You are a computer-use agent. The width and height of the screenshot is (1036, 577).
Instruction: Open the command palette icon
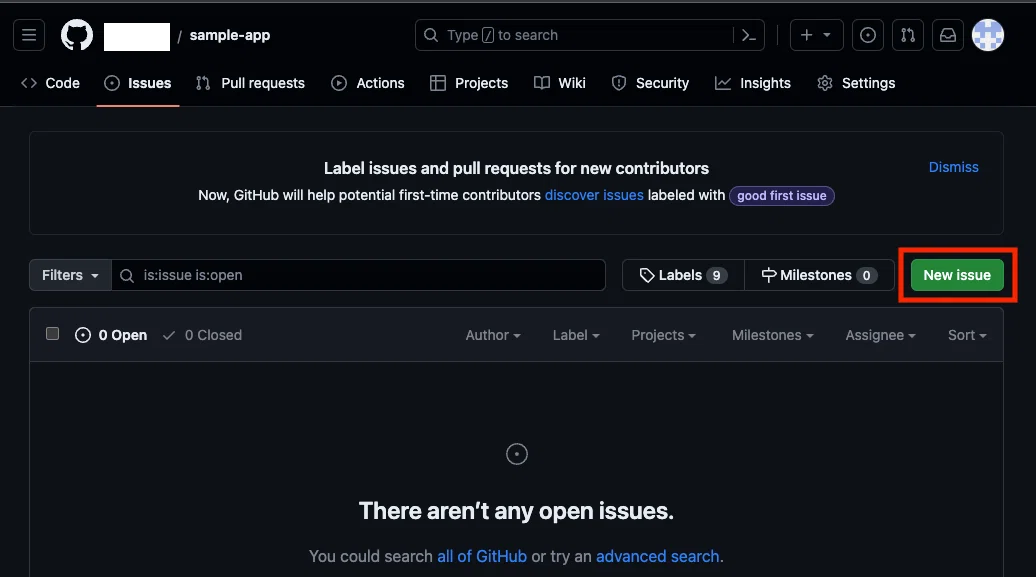tap(749, 35)
